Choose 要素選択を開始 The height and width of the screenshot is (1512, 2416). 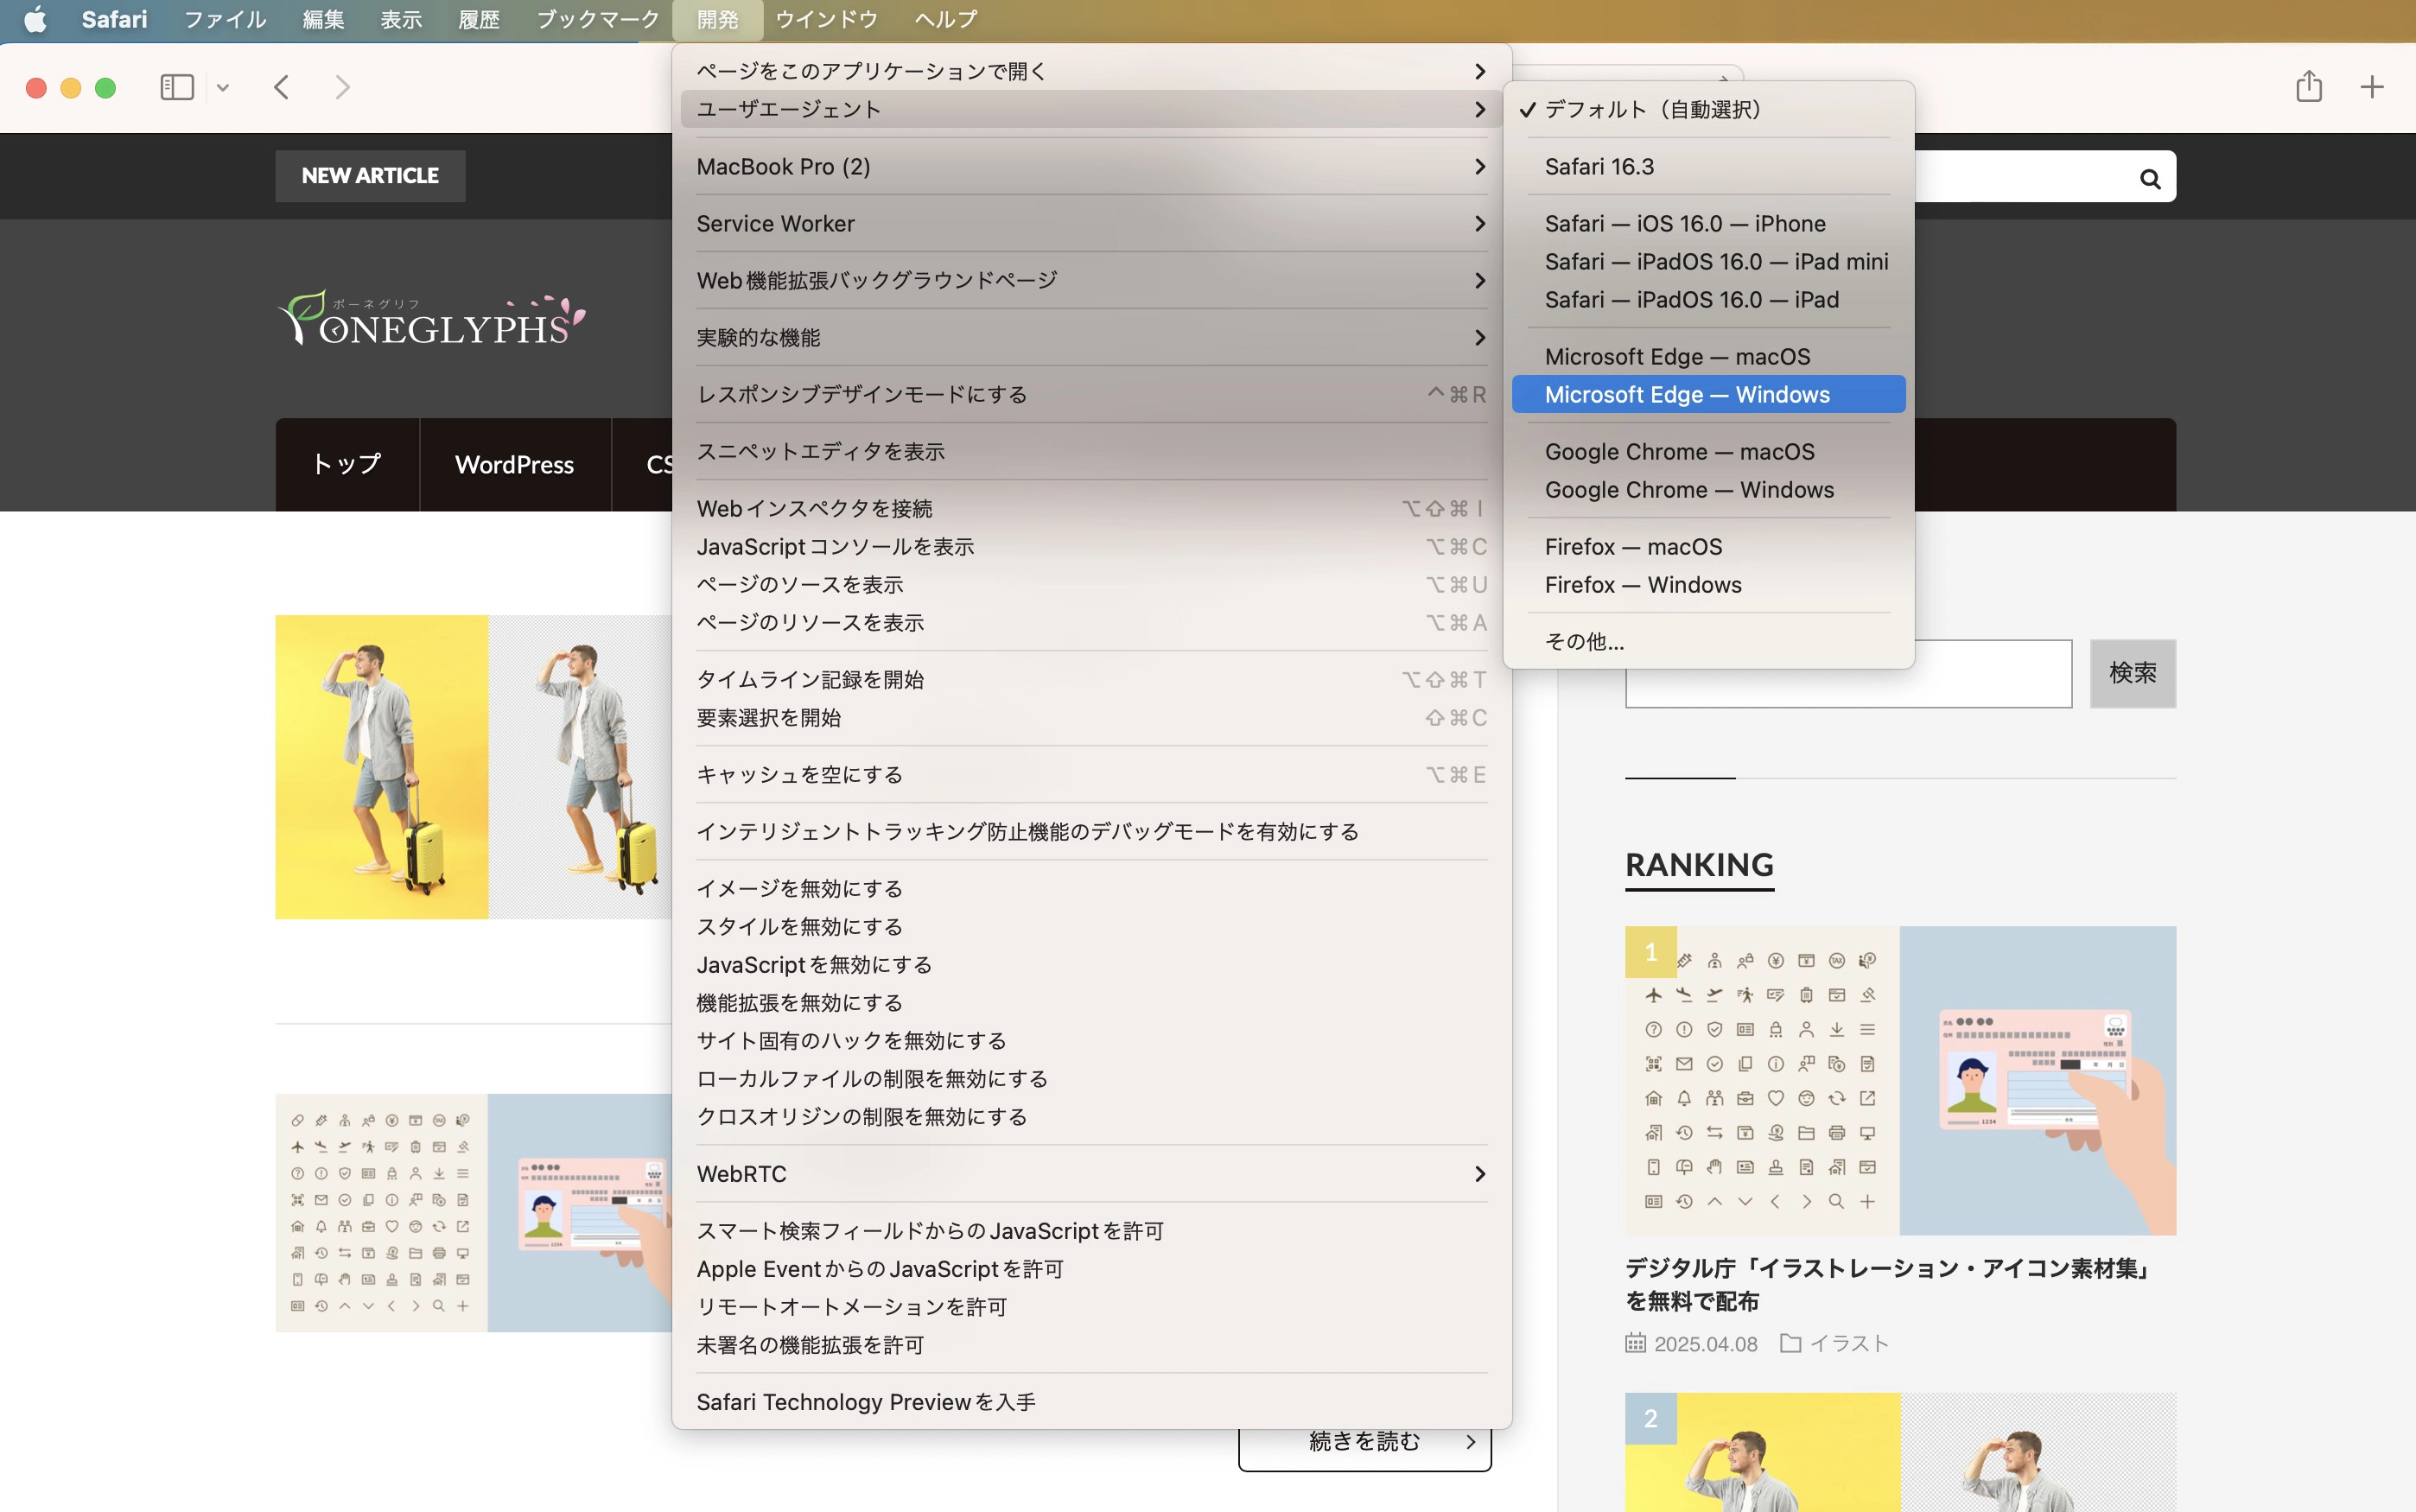pyautogui.click(x=1091, y=717)
